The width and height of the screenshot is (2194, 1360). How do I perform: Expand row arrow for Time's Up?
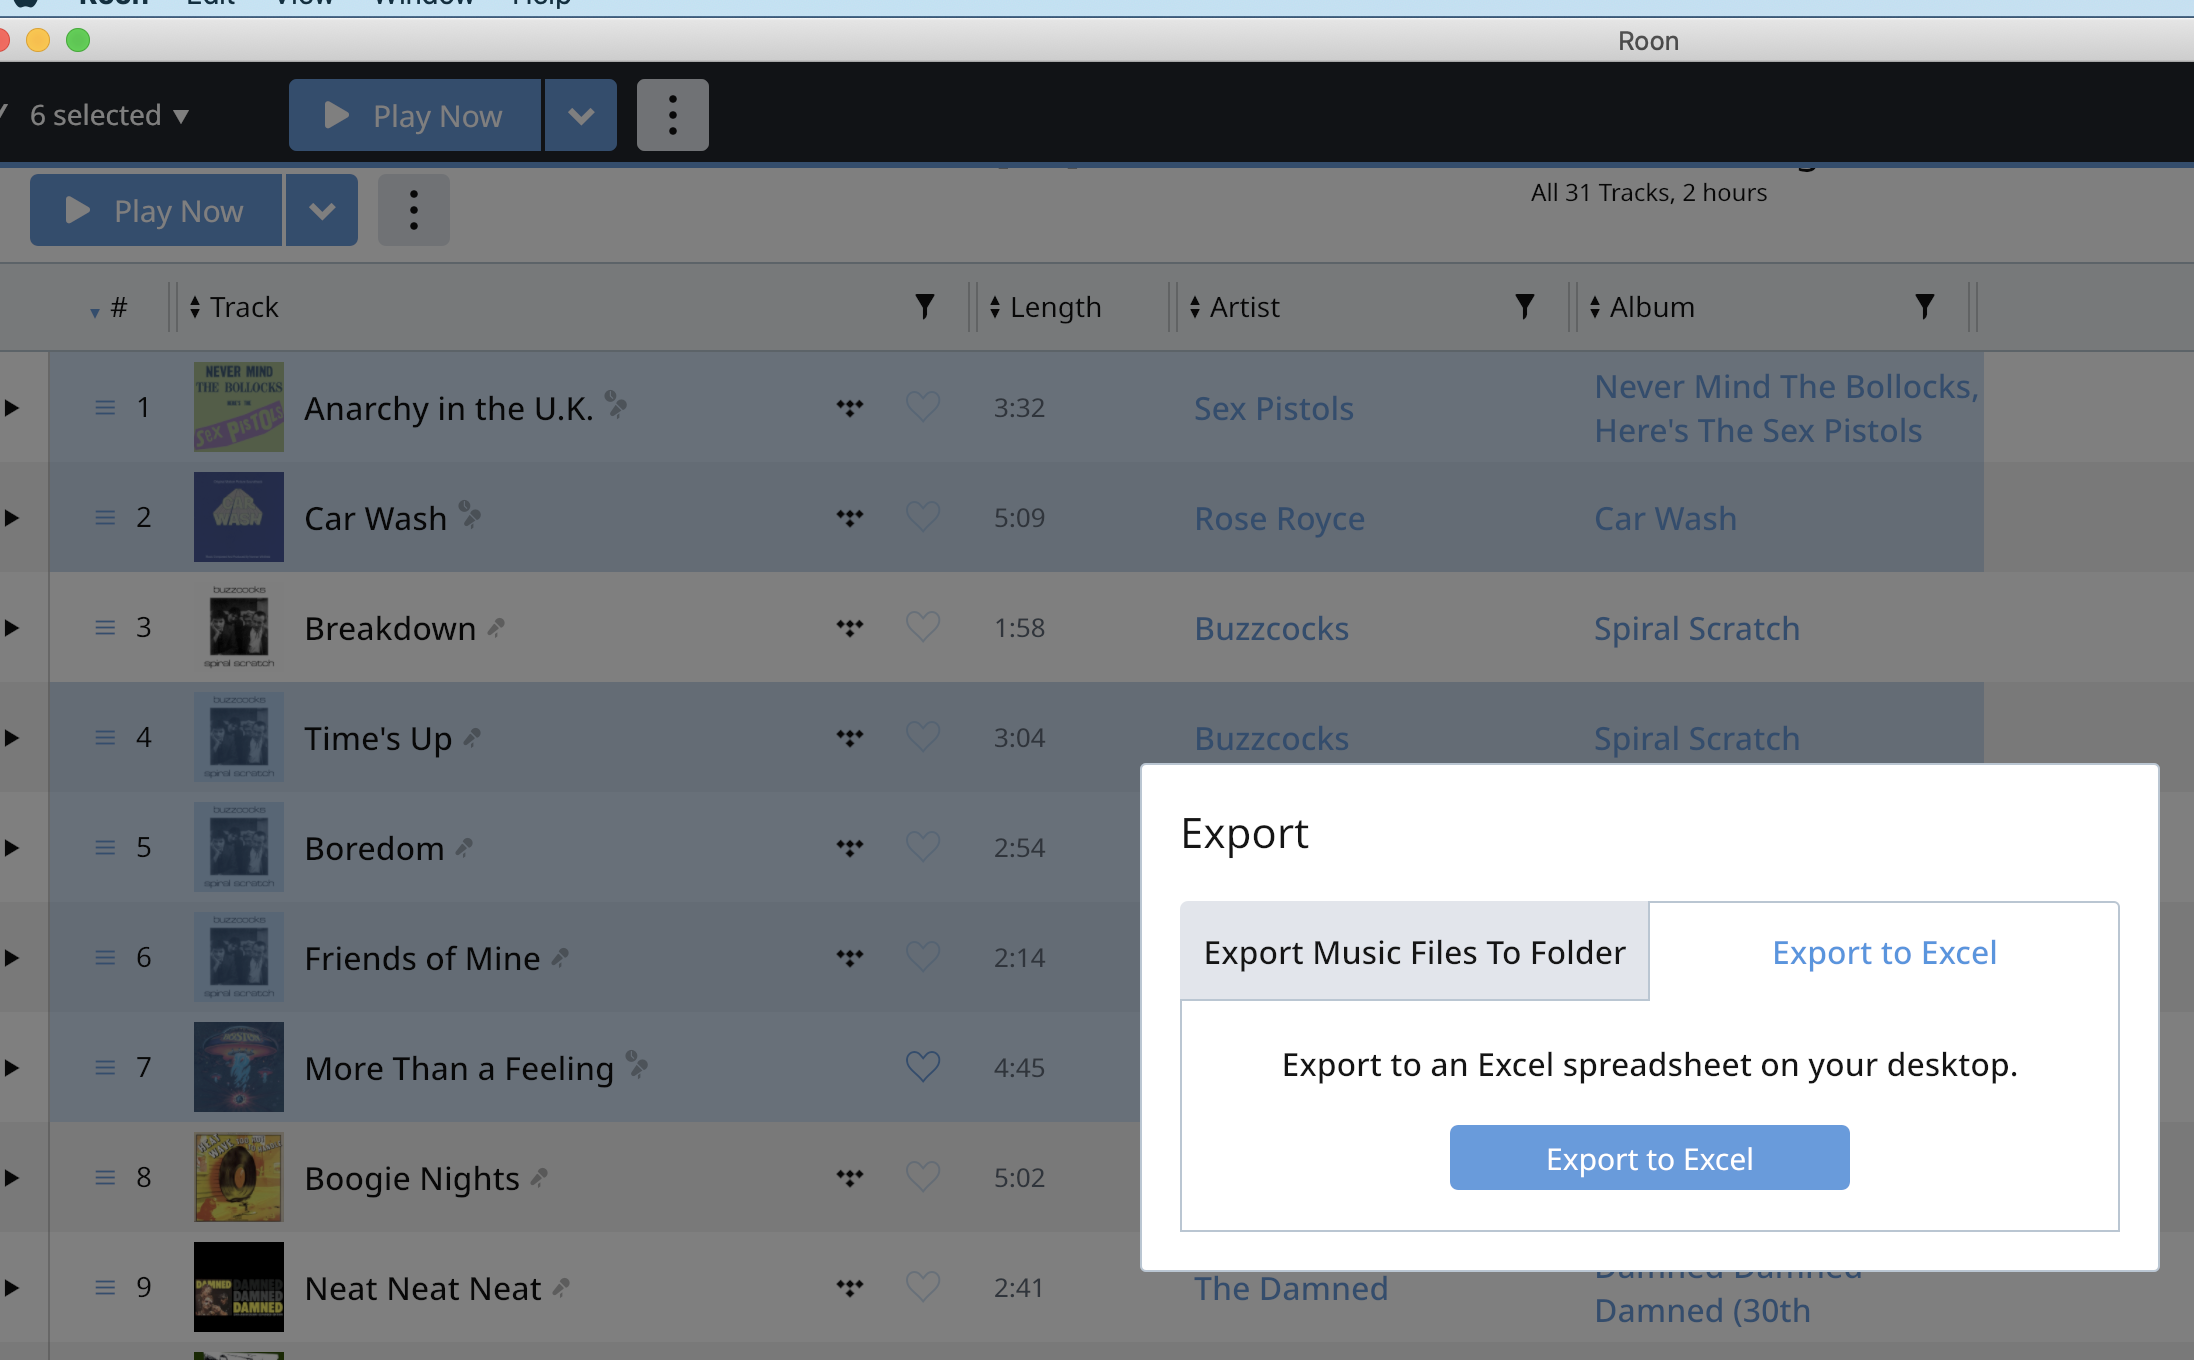pyautogui.click(x=12, y=738)
